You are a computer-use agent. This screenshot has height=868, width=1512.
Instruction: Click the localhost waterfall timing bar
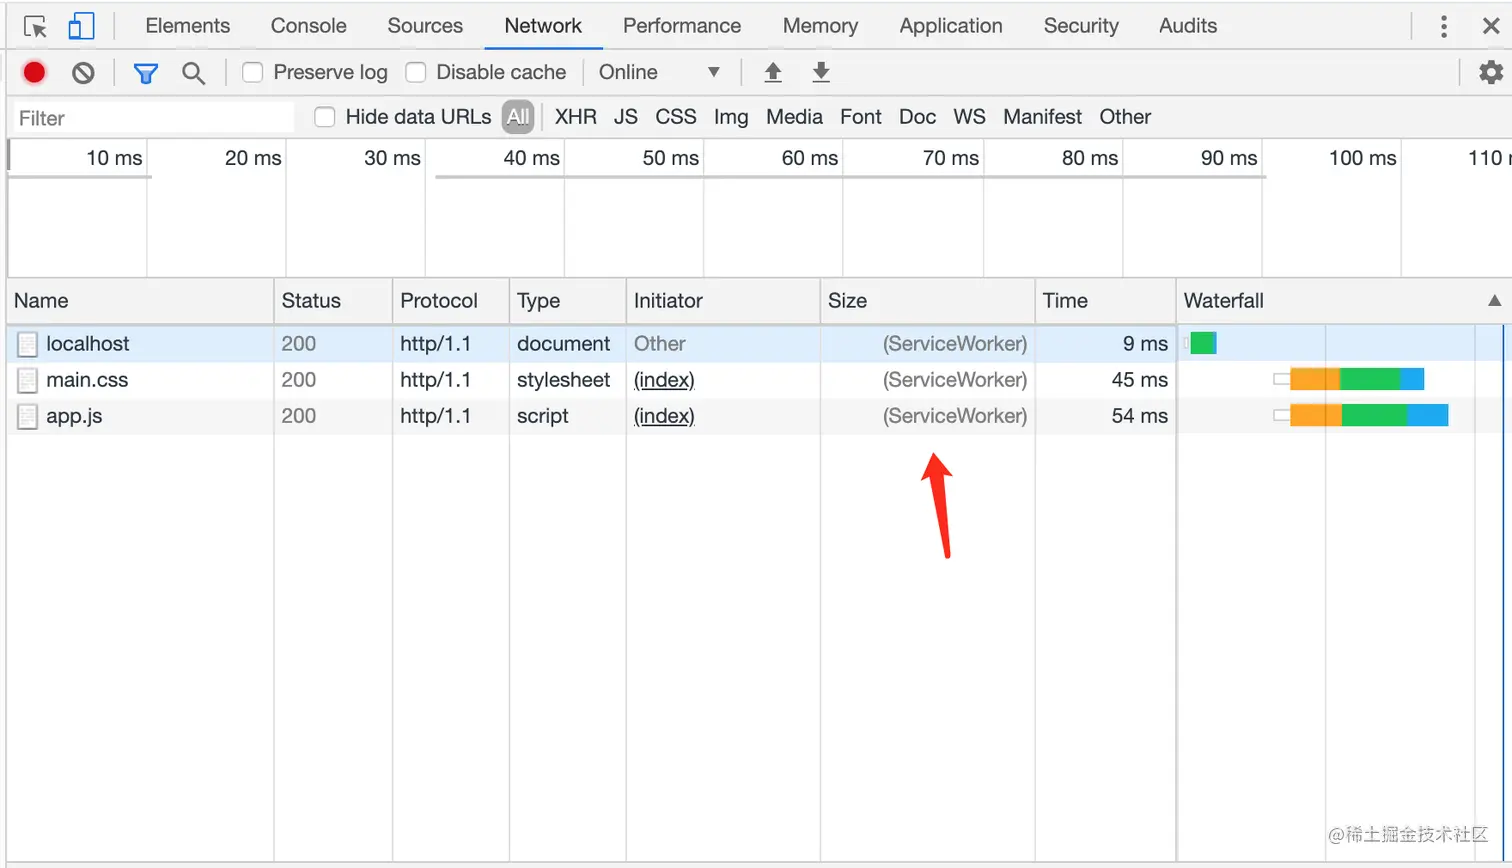point(1201,344)
